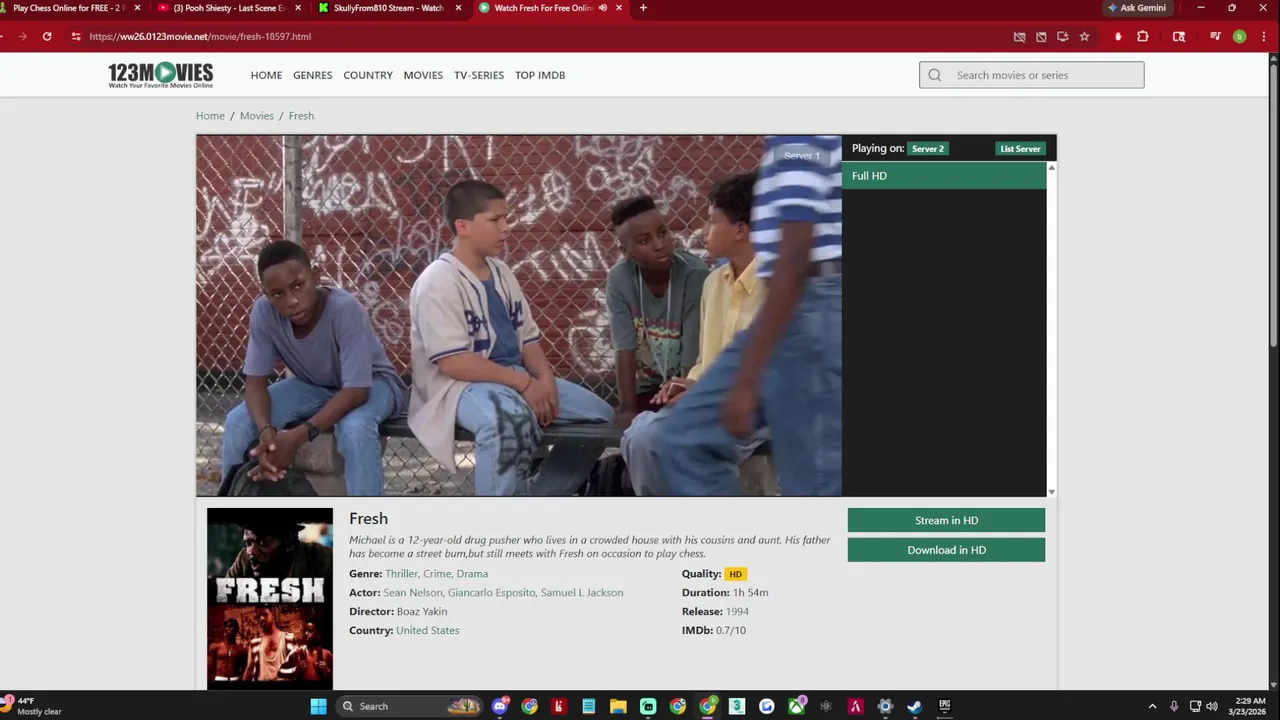
Task: Open site information icon beside the URL
Action: tap(75, 36)
